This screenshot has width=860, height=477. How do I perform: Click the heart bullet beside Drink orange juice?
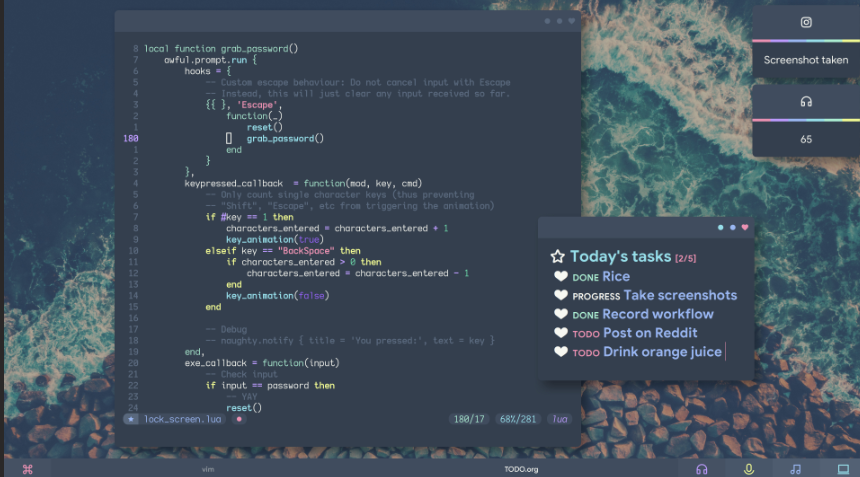point(561,352)
